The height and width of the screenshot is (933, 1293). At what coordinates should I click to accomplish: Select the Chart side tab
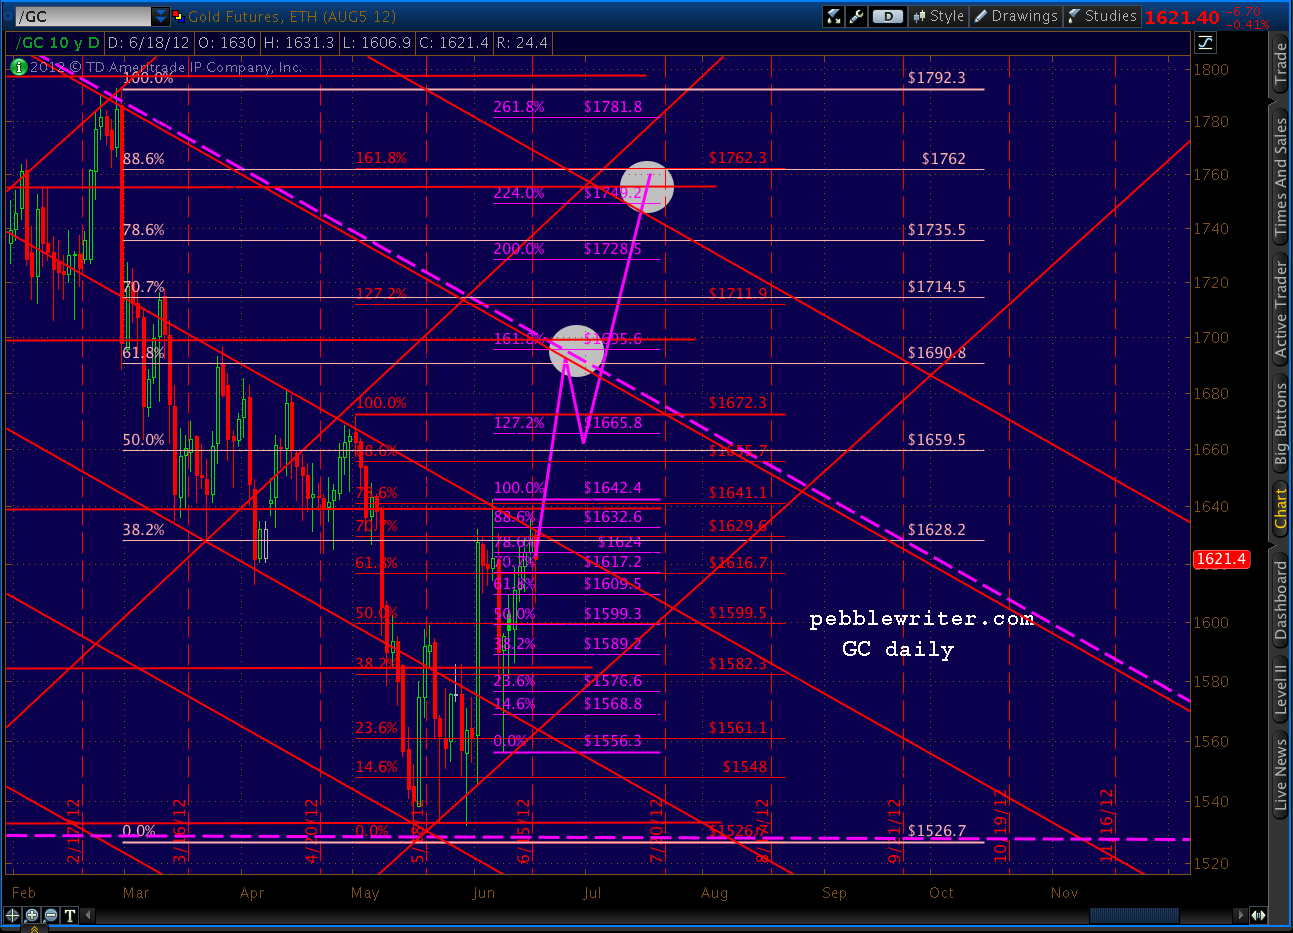coord(1280,509)
